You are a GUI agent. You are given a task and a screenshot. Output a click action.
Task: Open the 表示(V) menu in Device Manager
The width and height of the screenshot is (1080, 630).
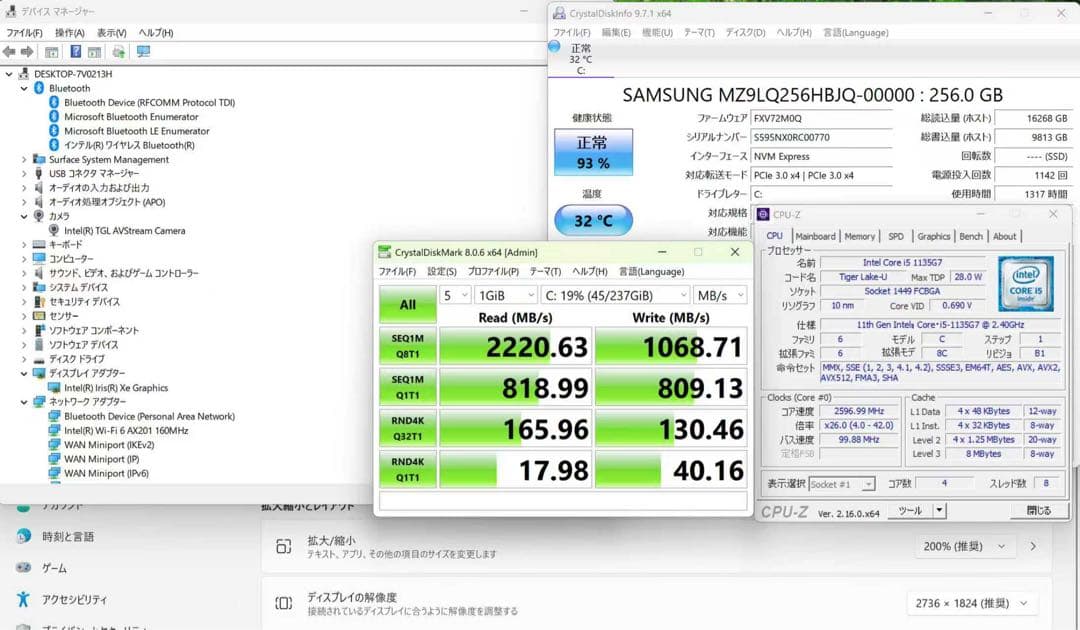[109, 32]
